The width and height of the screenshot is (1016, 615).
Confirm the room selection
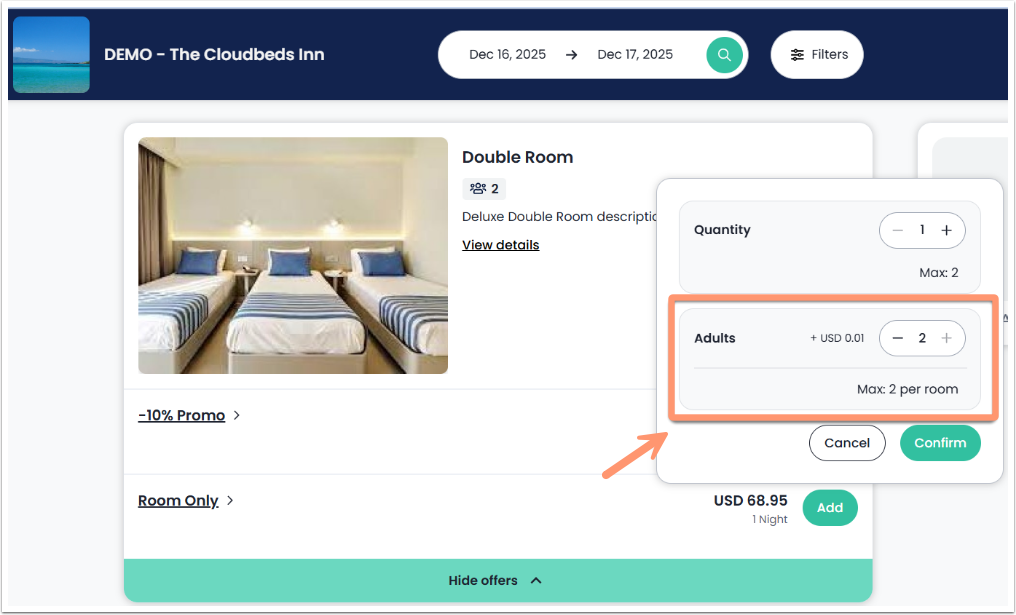[940, 443]
